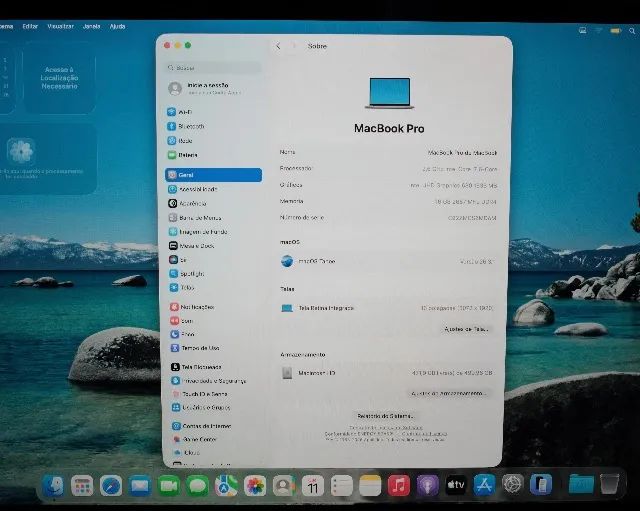Open the Ajuda menu

click(117, 26)
